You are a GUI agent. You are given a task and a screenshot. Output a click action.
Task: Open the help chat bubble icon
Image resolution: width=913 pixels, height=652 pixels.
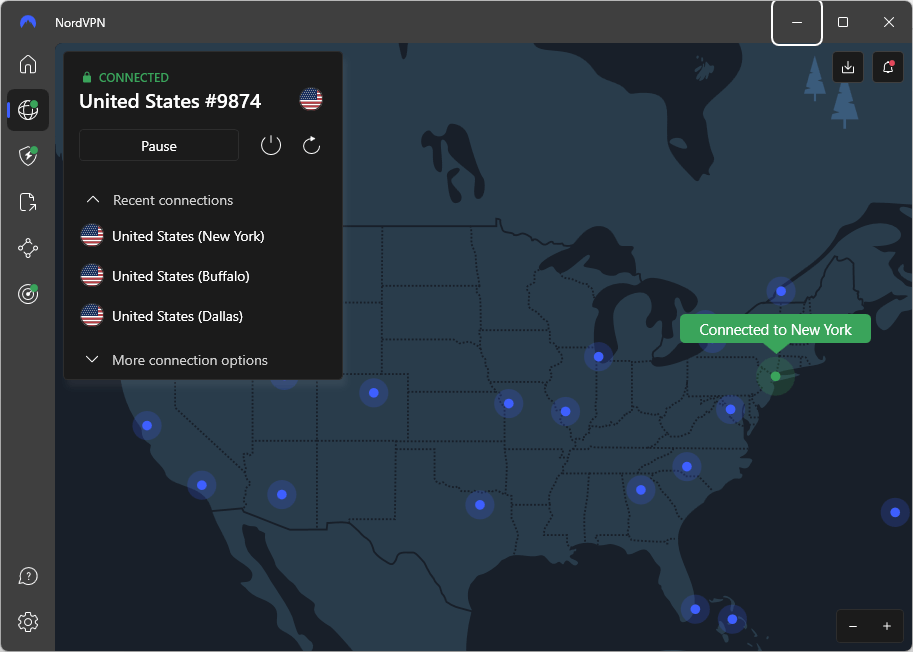pos(28,576)
